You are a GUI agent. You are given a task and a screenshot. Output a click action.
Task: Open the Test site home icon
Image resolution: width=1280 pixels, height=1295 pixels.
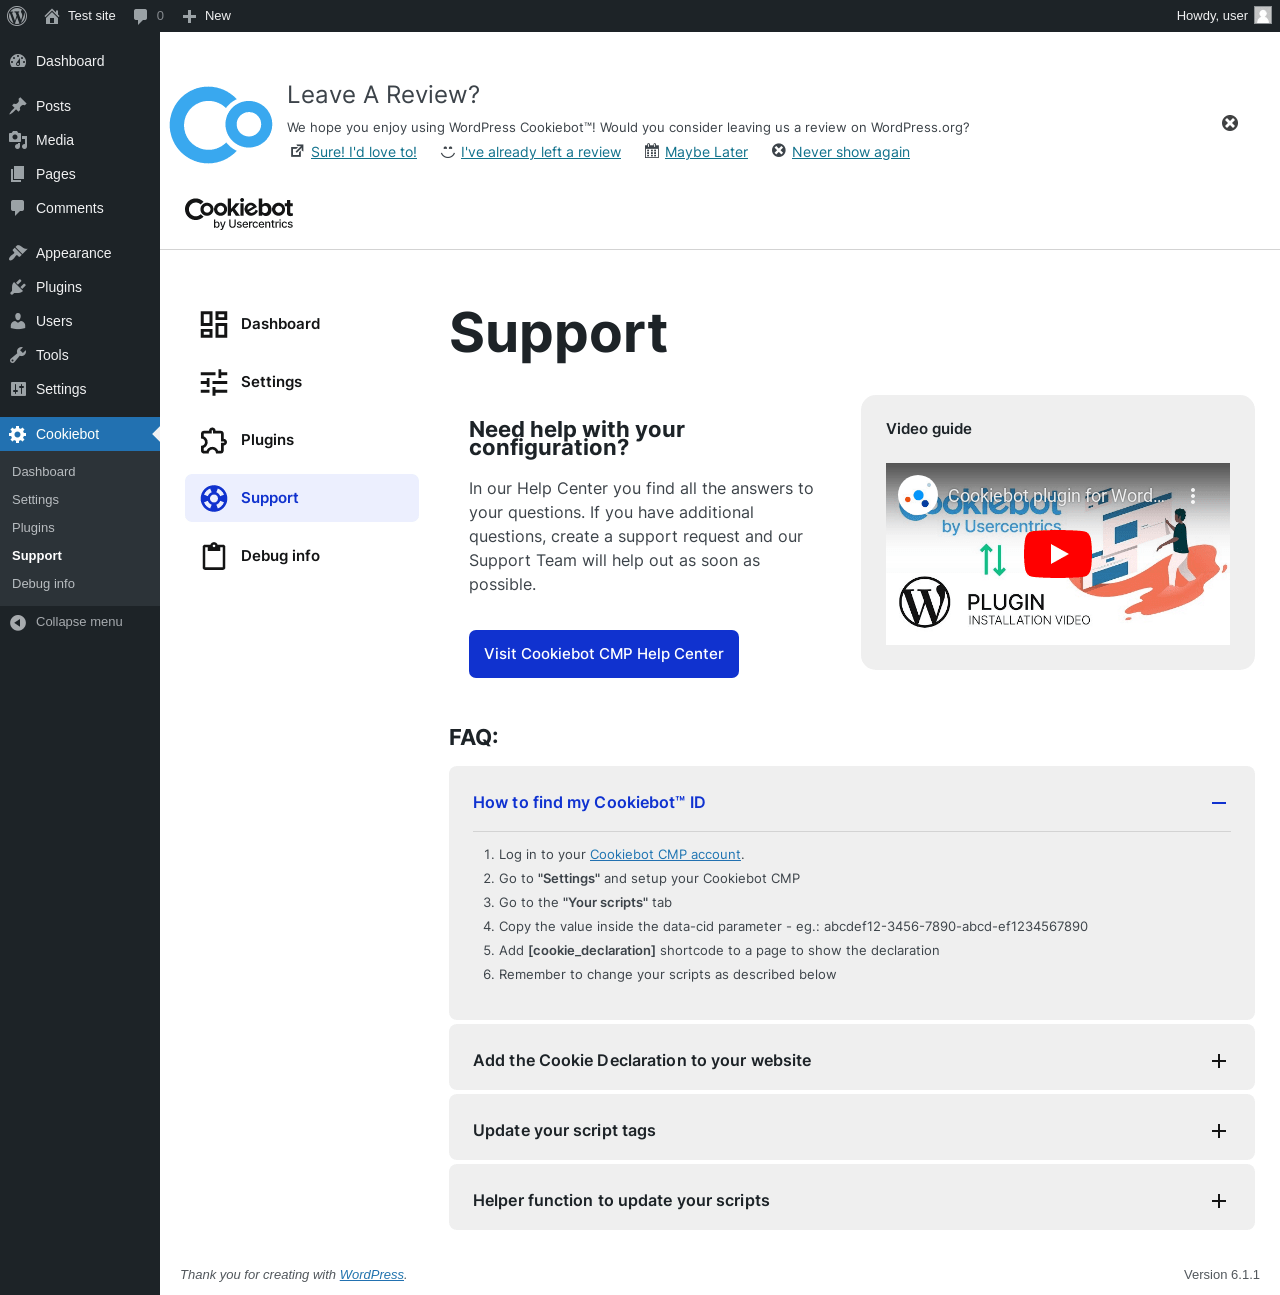(52, 16)
